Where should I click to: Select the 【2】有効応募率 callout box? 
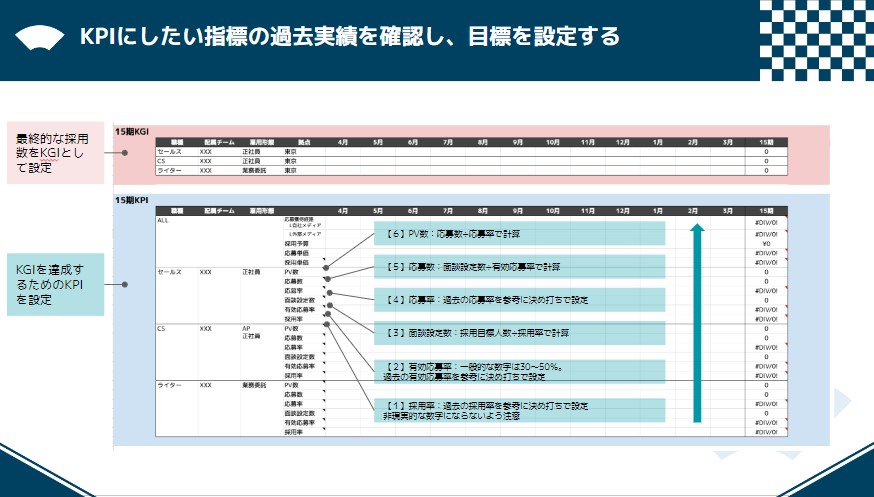click(x=520, y=371)
